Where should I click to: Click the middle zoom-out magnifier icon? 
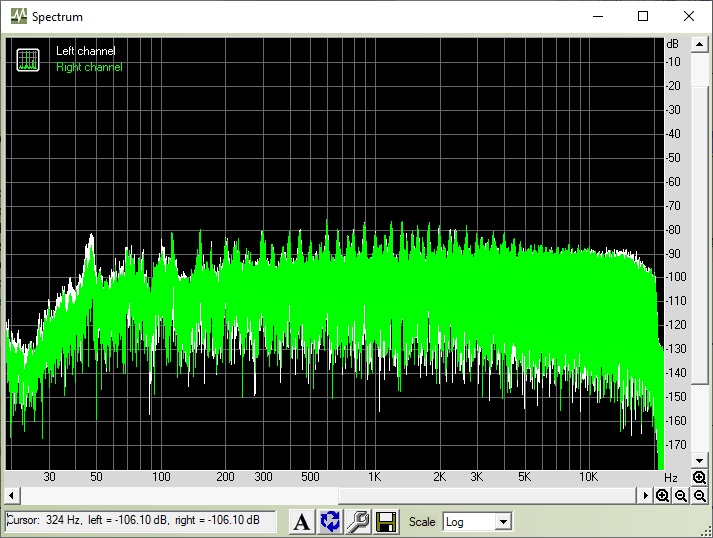click(x=681, y=496)
